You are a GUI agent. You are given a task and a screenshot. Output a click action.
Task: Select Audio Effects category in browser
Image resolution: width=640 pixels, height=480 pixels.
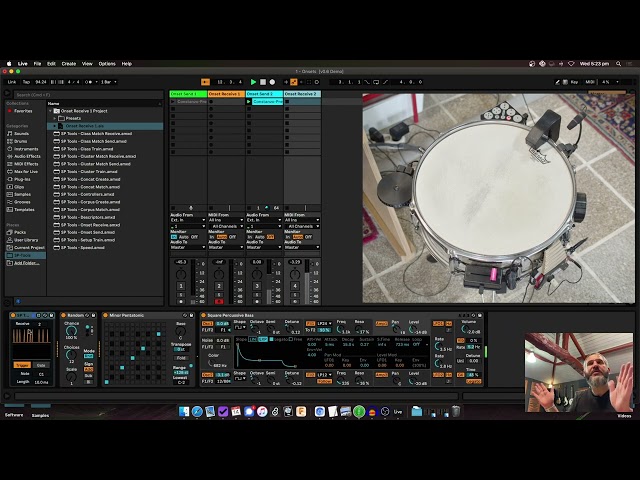click(x=27, y=156)
